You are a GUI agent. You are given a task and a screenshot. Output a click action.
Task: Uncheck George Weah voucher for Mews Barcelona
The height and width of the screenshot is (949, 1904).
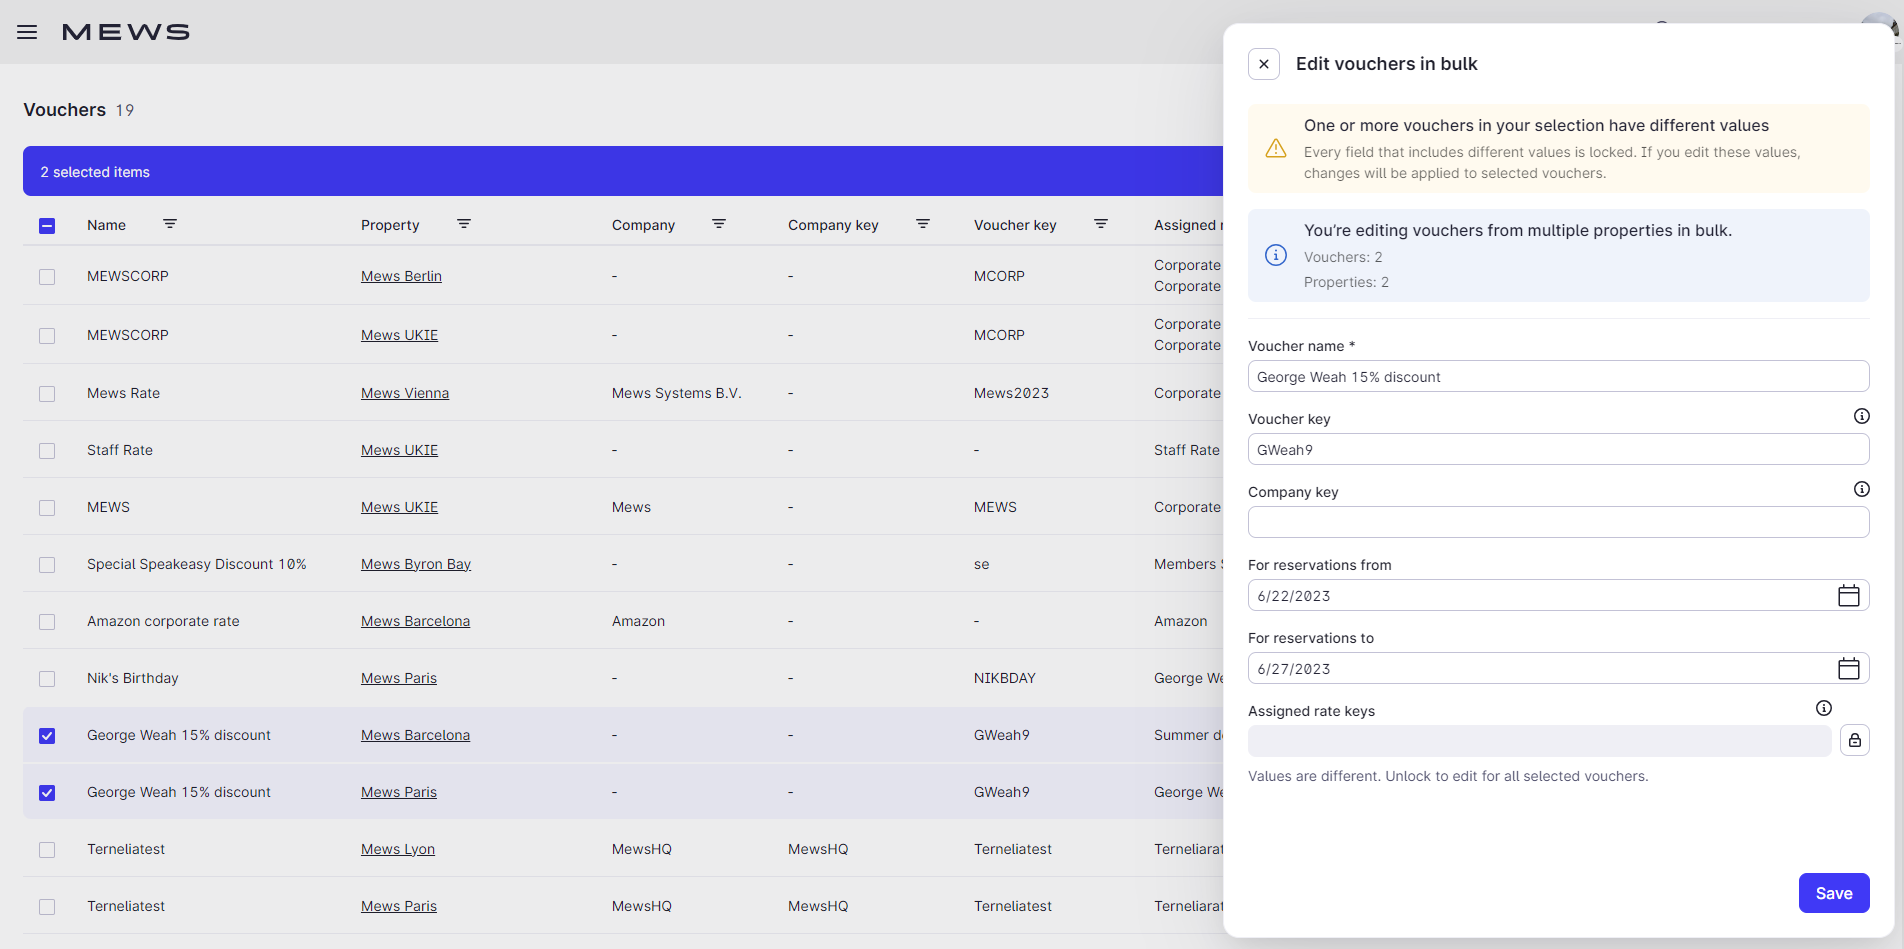pyautogui.click(x=47, y=736)
